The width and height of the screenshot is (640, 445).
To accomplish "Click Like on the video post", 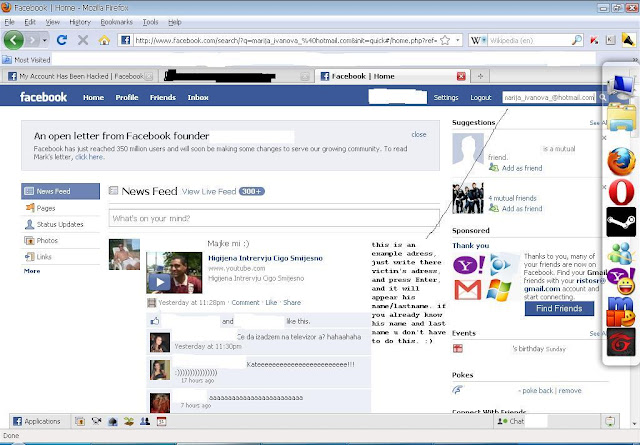I will pyautogui.click(x=271, y=303).
